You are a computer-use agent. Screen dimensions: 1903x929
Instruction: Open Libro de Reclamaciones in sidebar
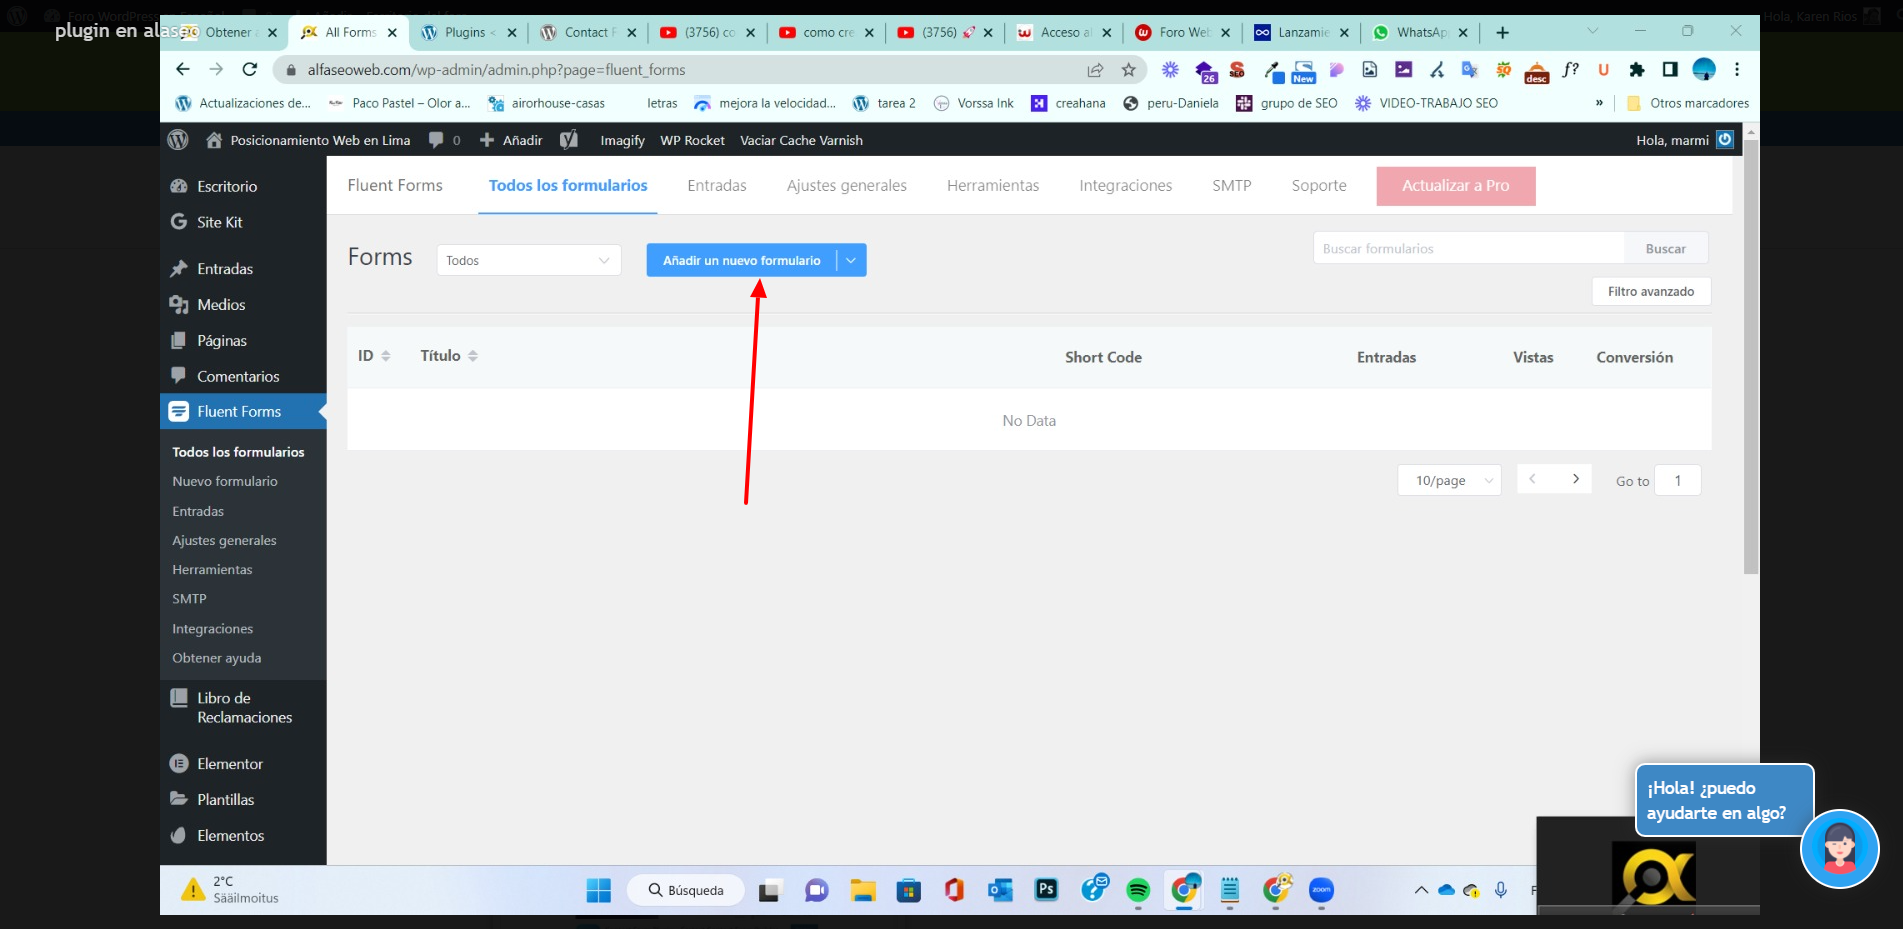click(243, 708)
